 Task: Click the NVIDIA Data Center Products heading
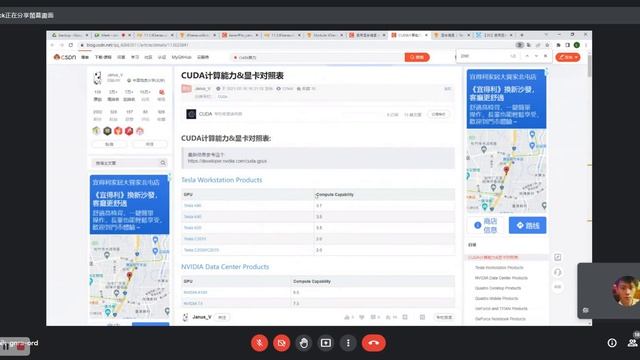click(x=225, y=267)
